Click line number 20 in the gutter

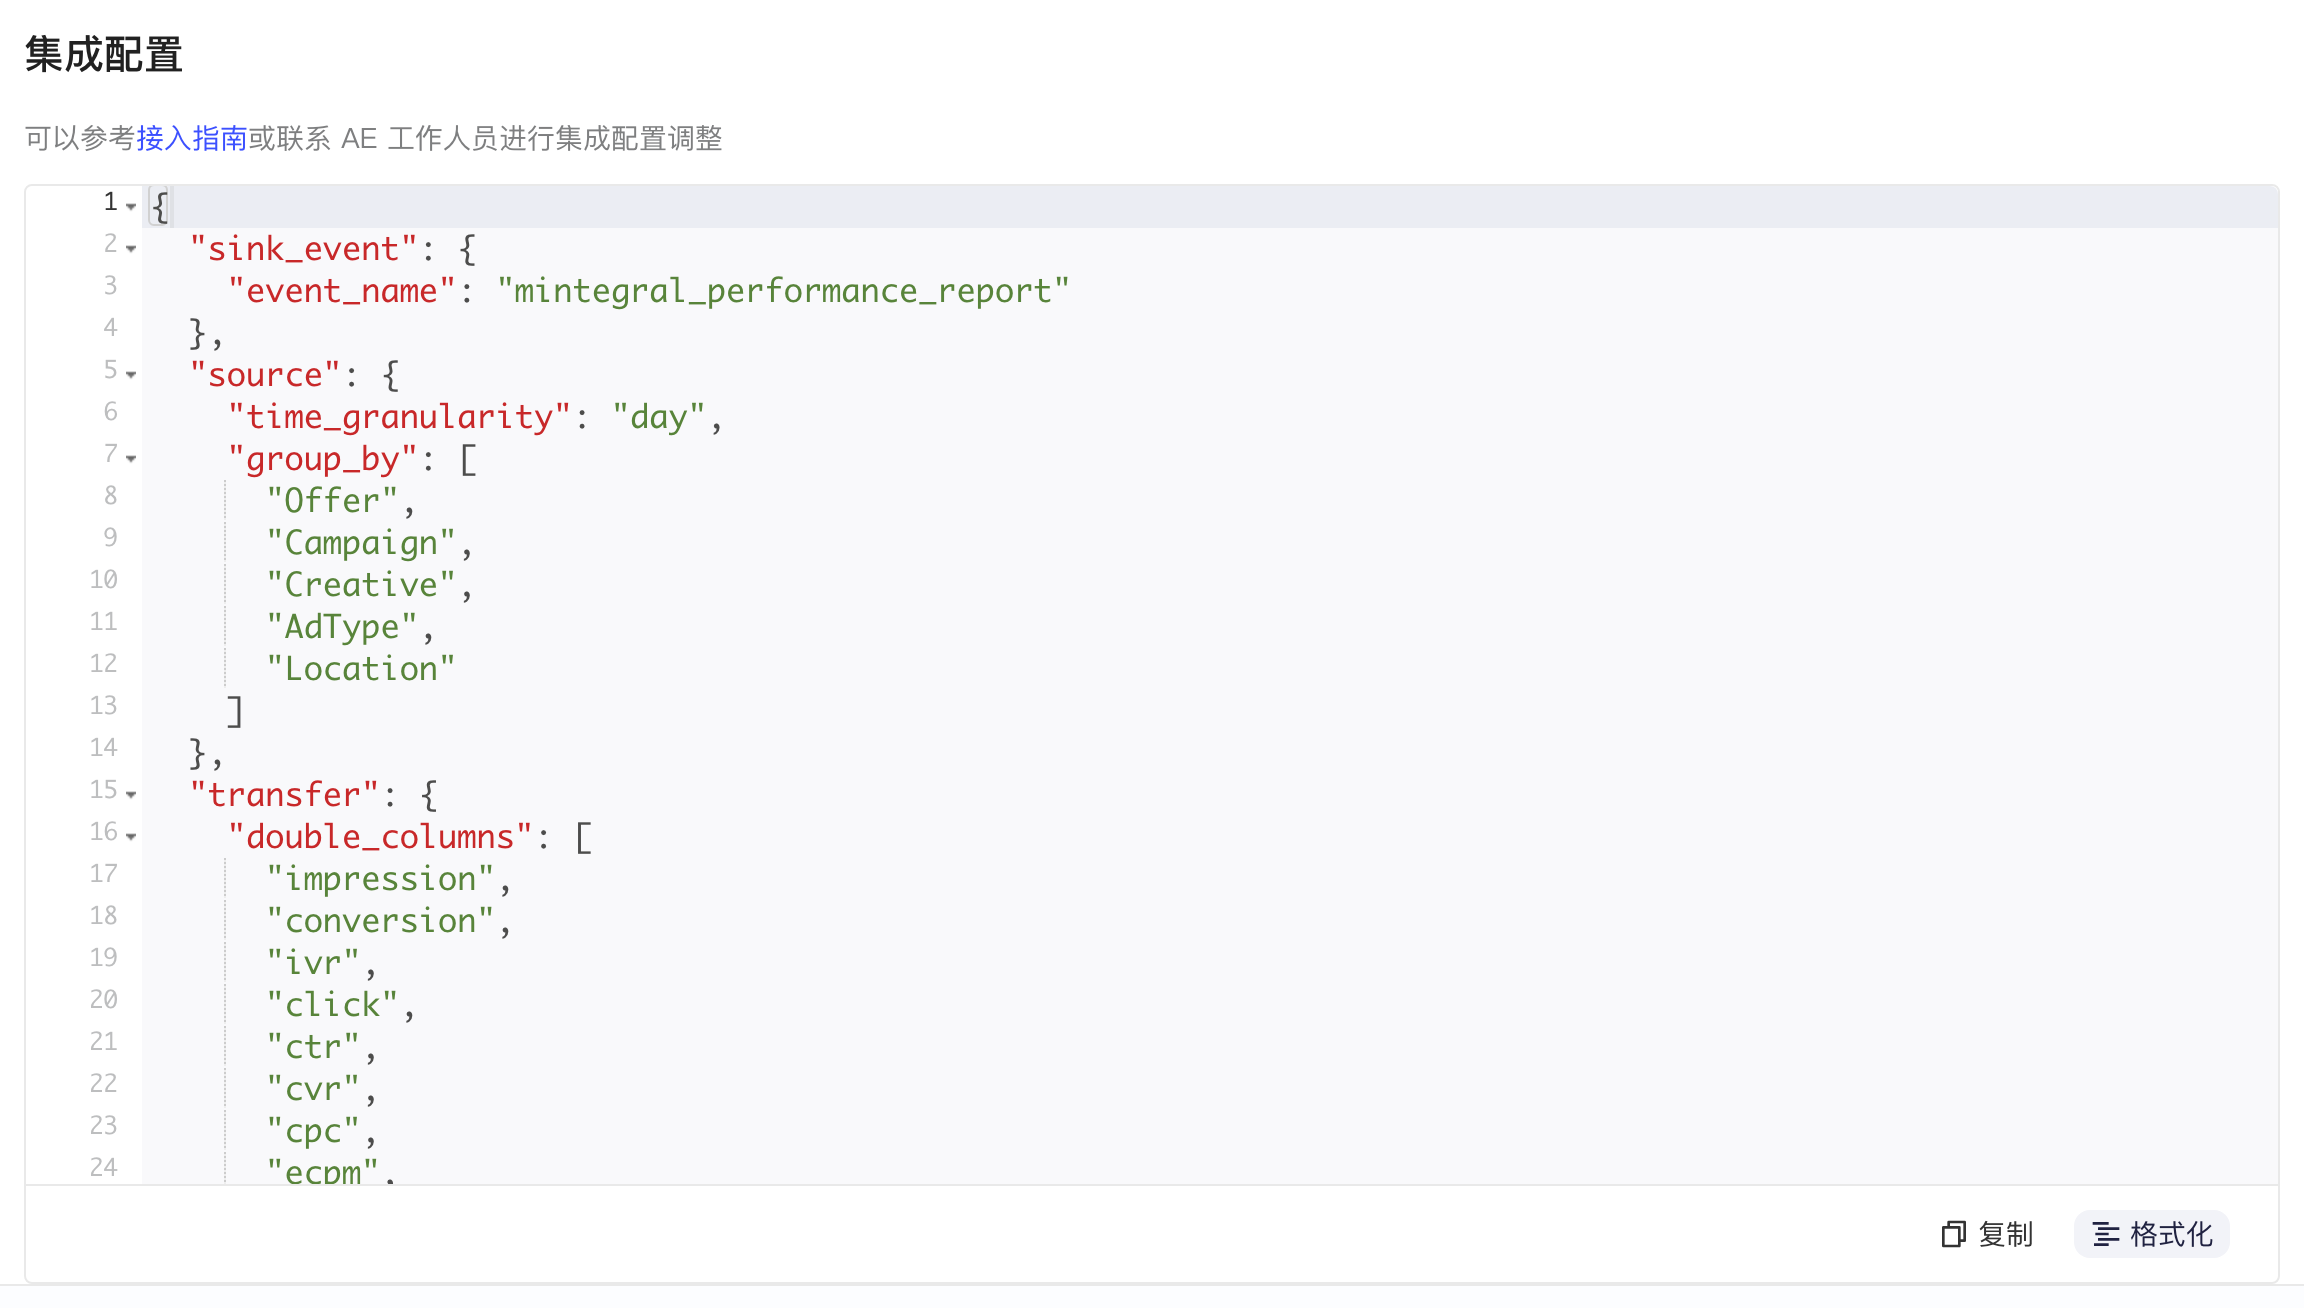[x=103, y=1000]
